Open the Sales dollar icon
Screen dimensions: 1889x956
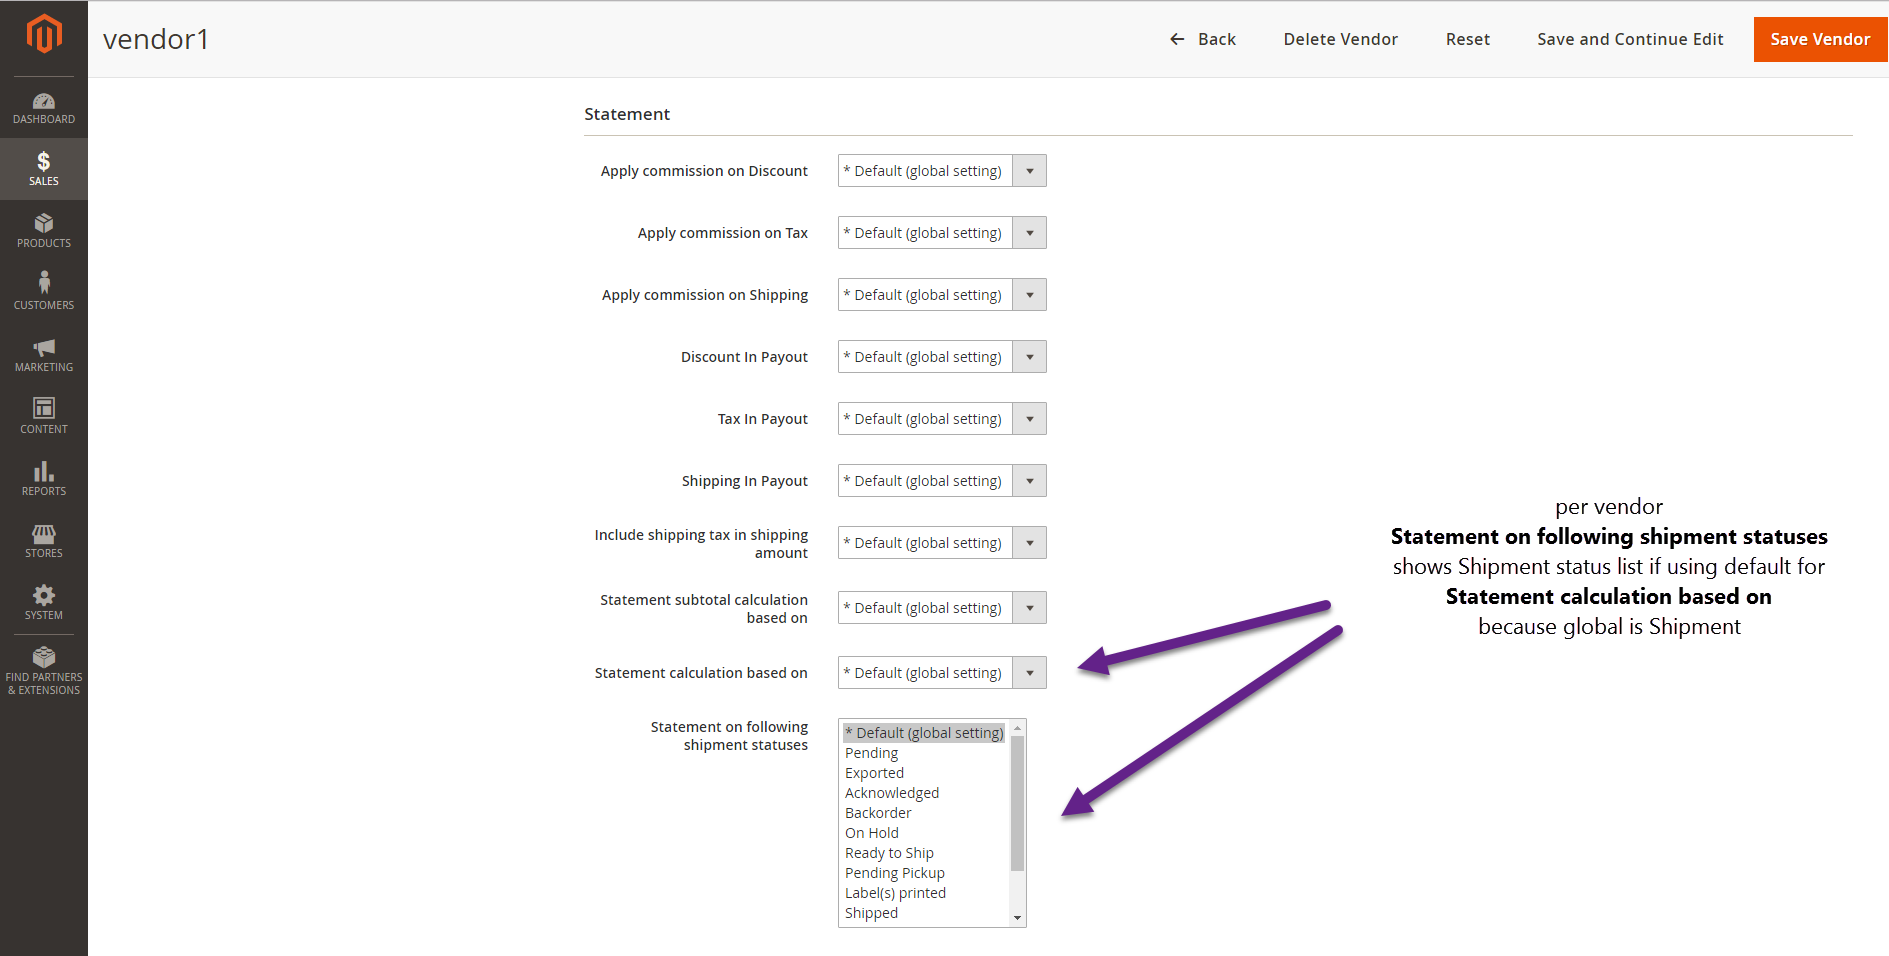(44, 161)
